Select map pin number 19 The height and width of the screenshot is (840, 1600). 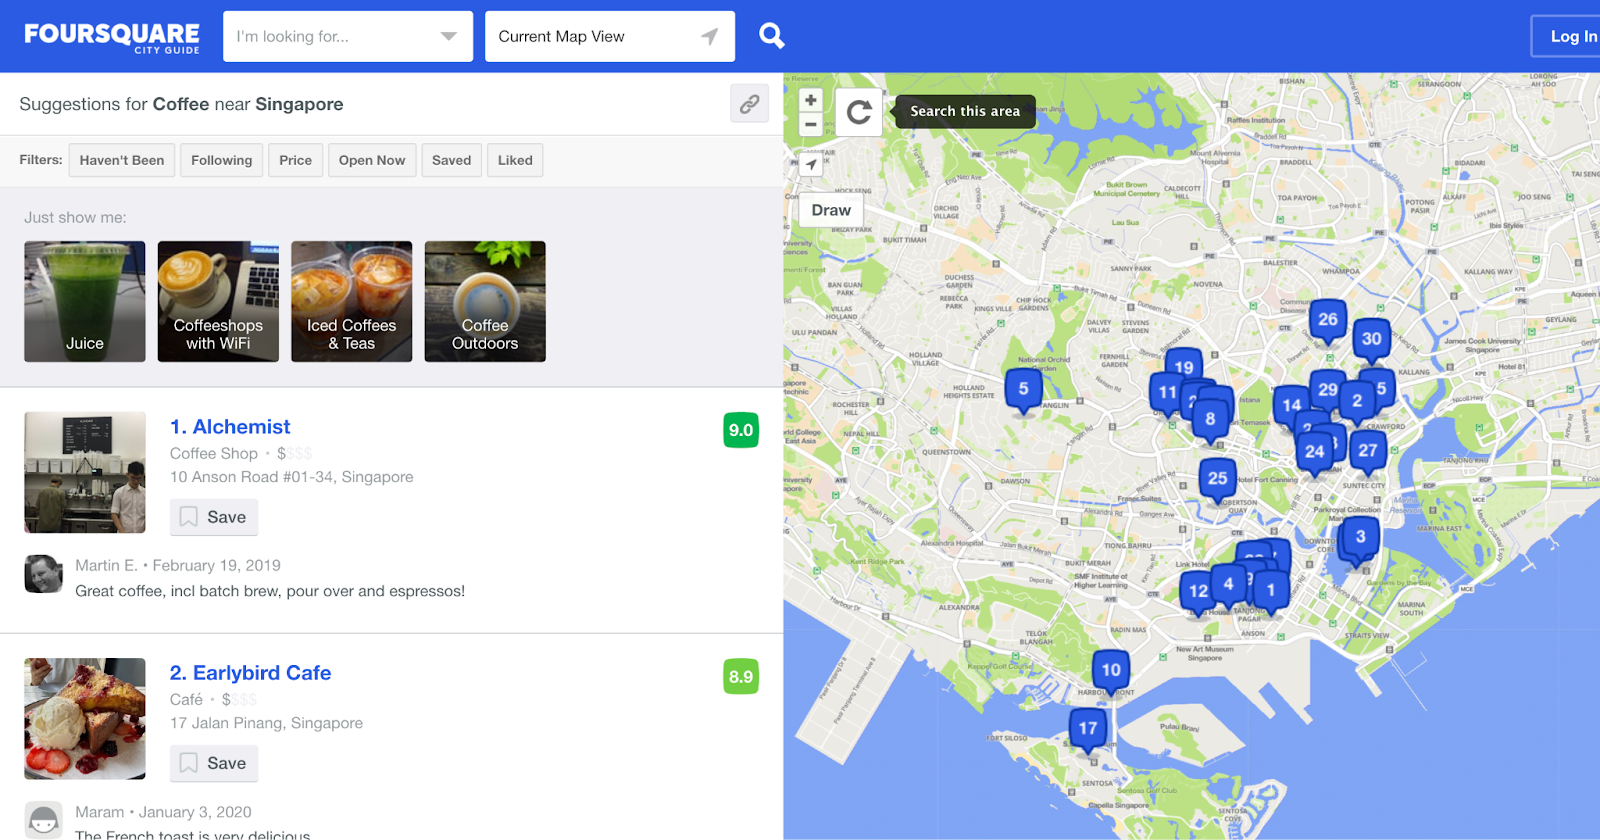[1184, 364]
